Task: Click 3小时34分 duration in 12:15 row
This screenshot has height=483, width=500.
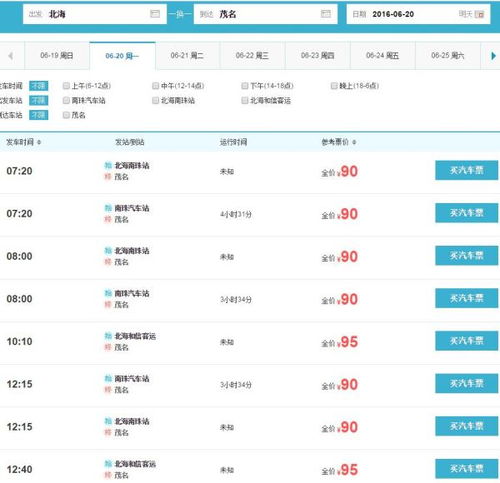Action: pyautogui.click(x=236, y=385)
